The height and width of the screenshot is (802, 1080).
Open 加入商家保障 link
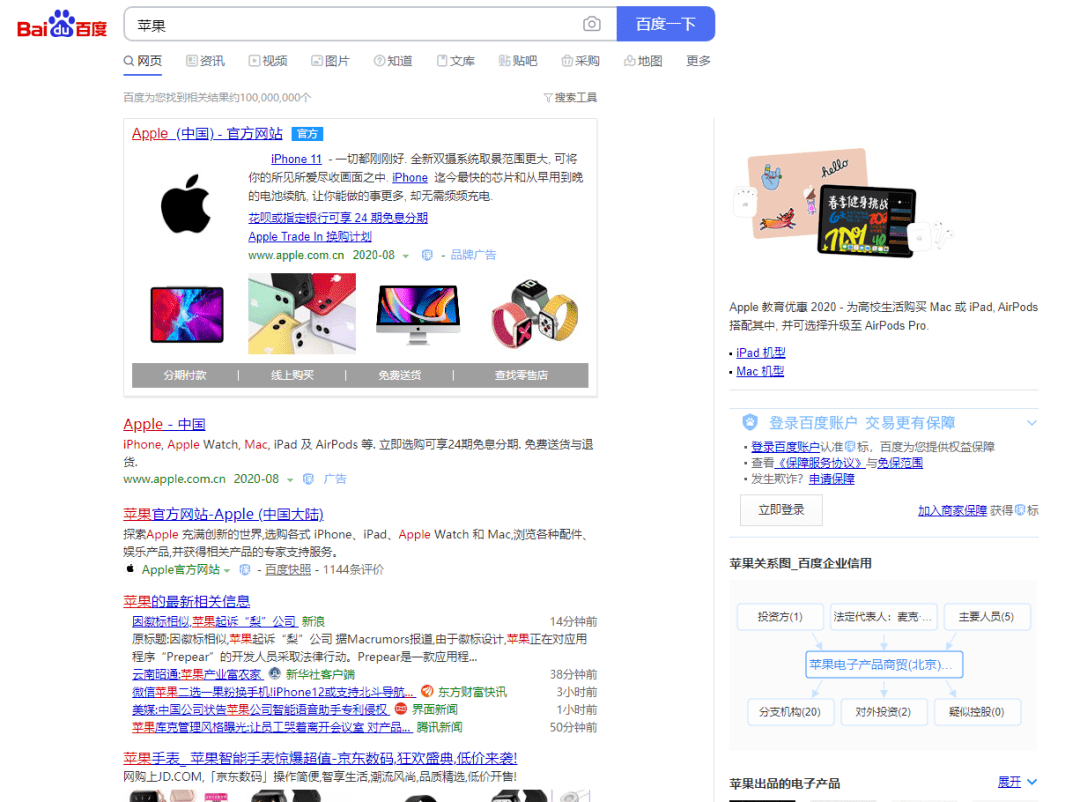952,511
